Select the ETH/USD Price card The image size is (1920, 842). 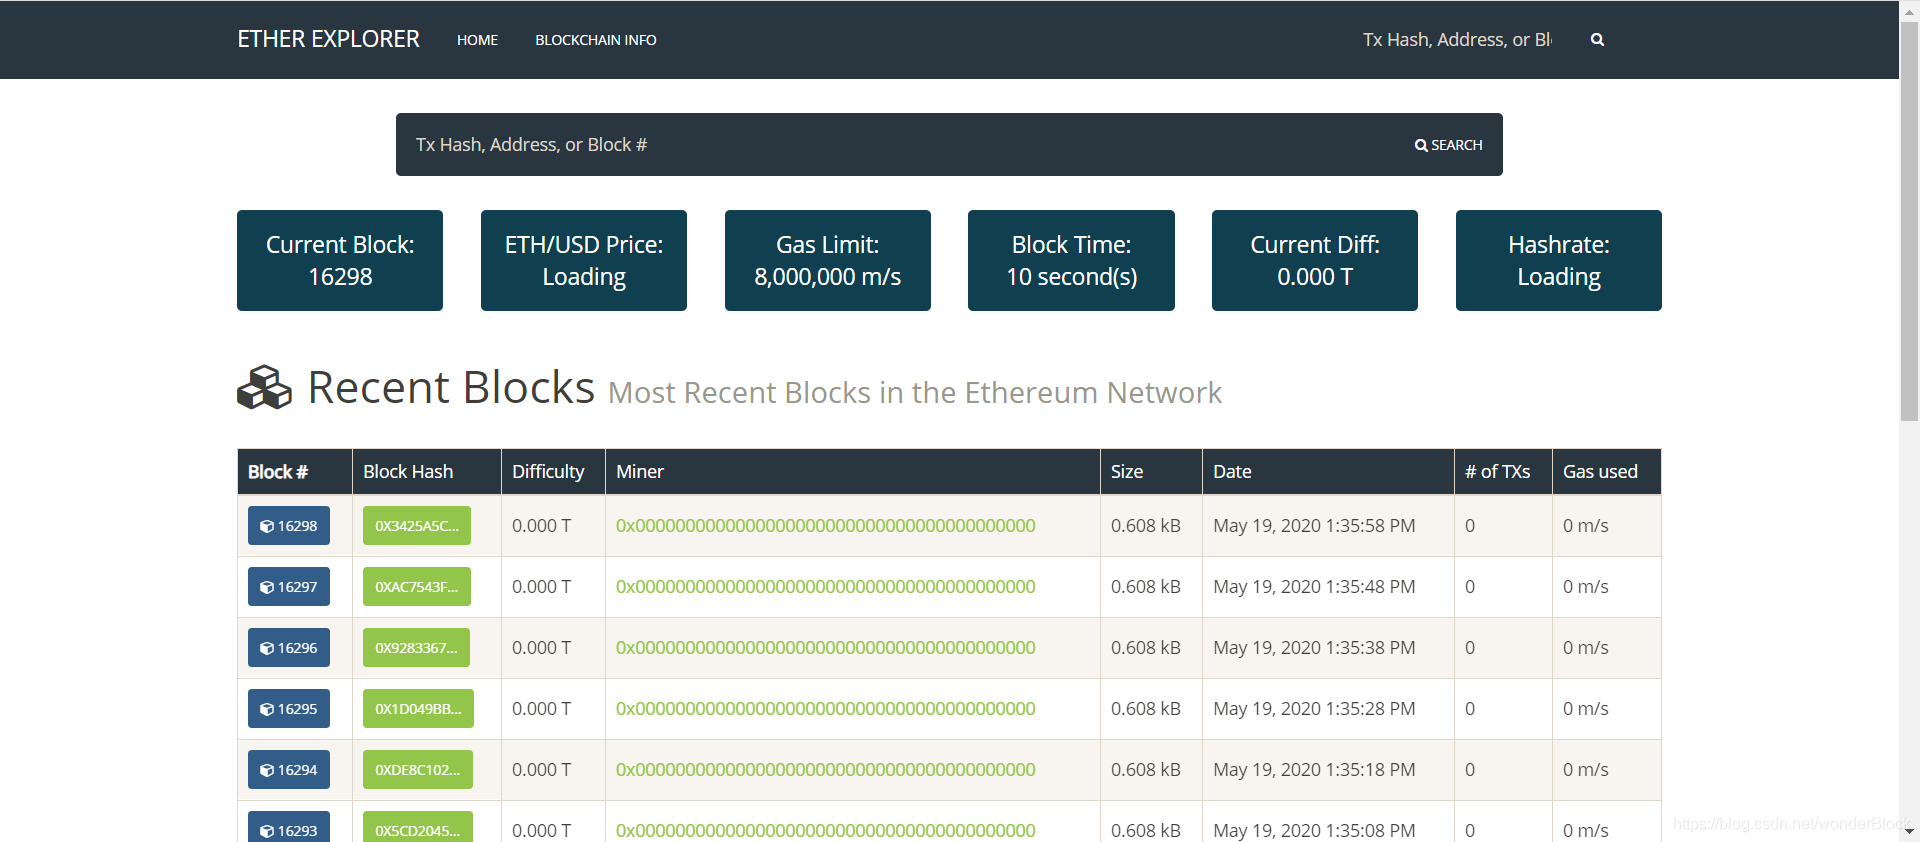click(584, 260)
